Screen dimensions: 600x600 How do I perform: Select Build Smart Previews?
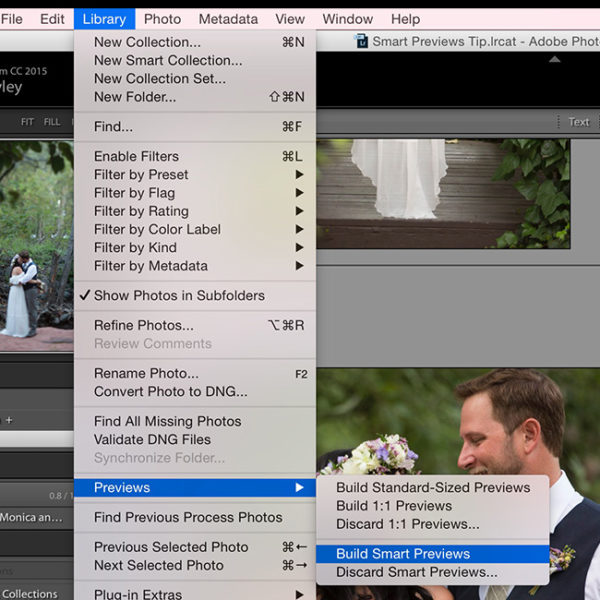(402, 554)
